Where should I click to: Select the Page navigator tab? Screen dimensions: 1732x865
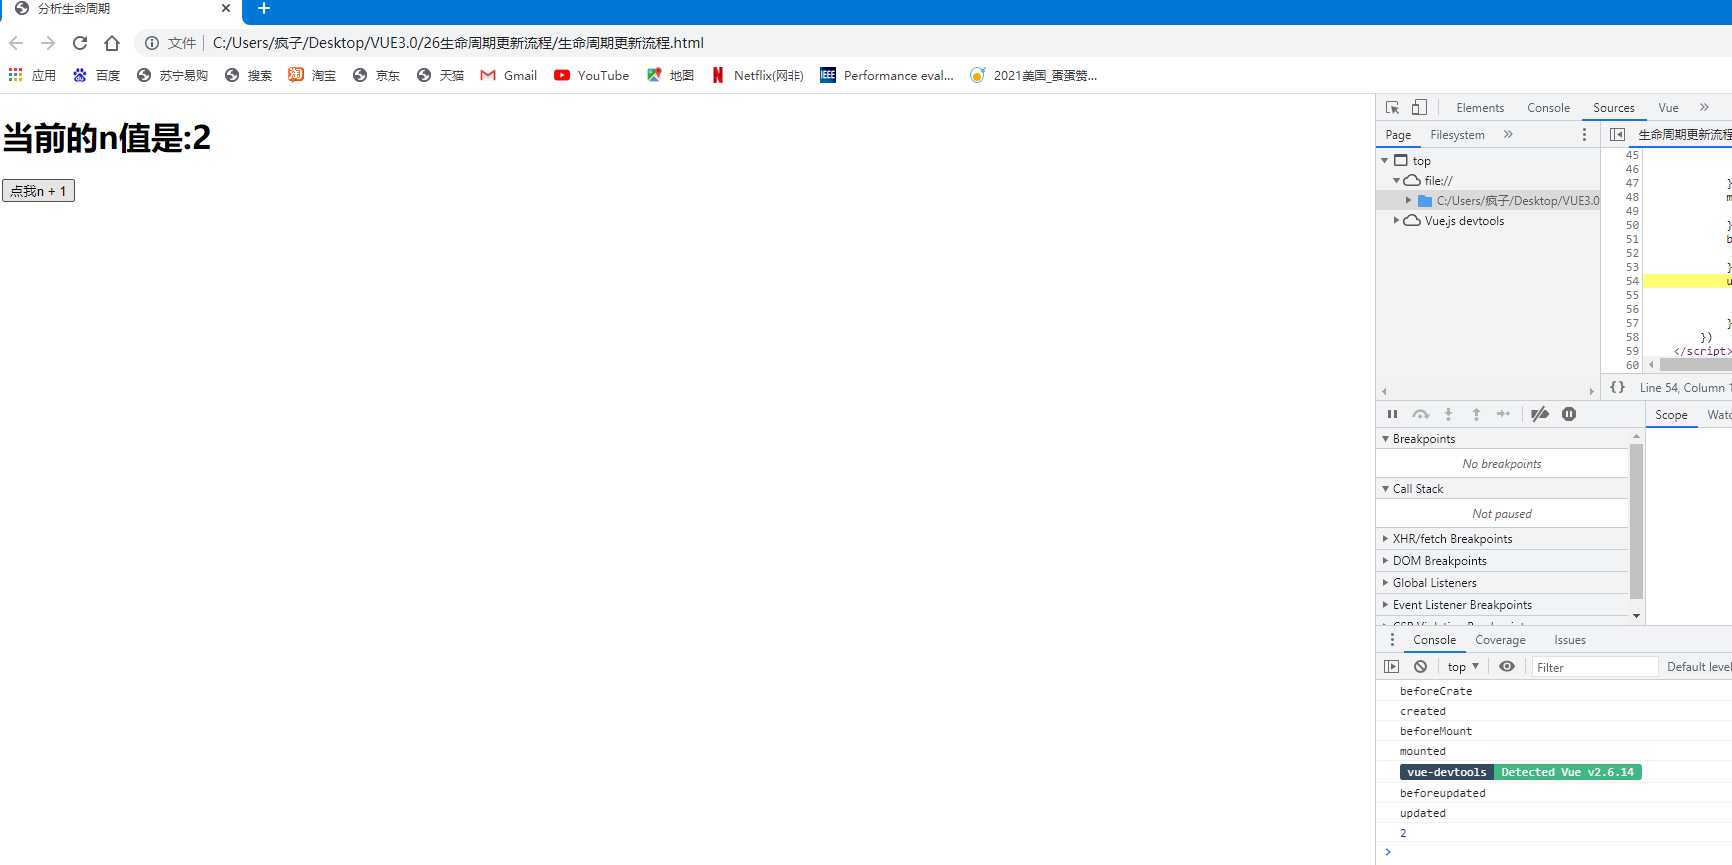(1398, 135)
